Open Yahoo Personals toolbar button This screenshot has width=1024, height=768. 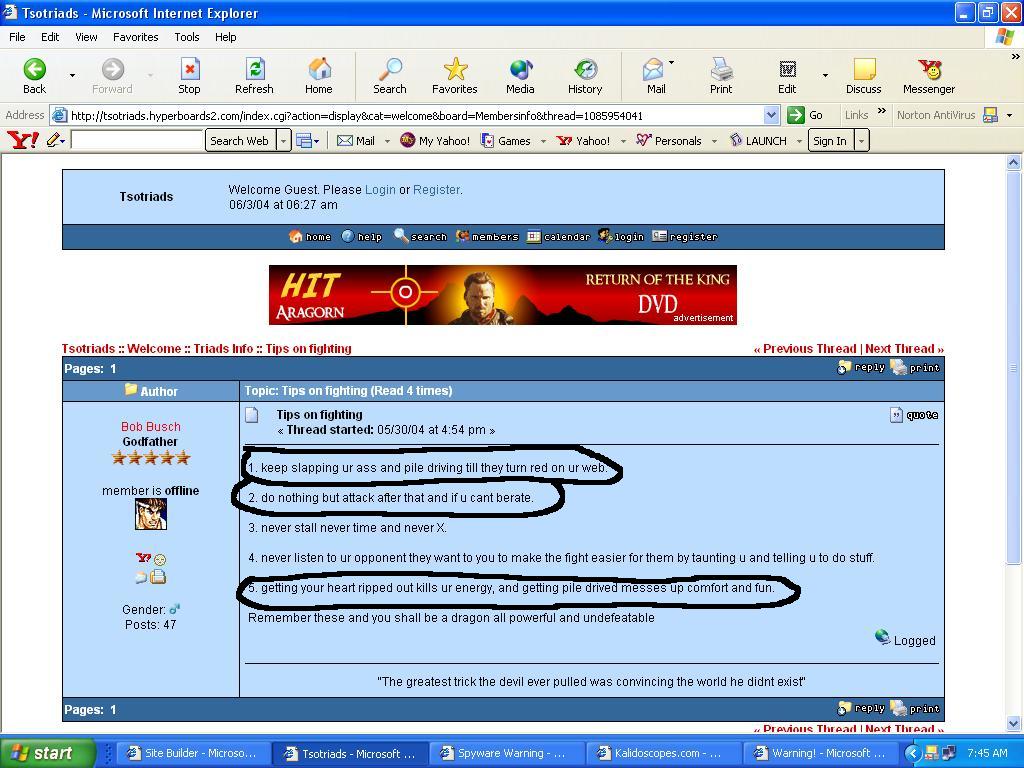(x=669, y=140)
